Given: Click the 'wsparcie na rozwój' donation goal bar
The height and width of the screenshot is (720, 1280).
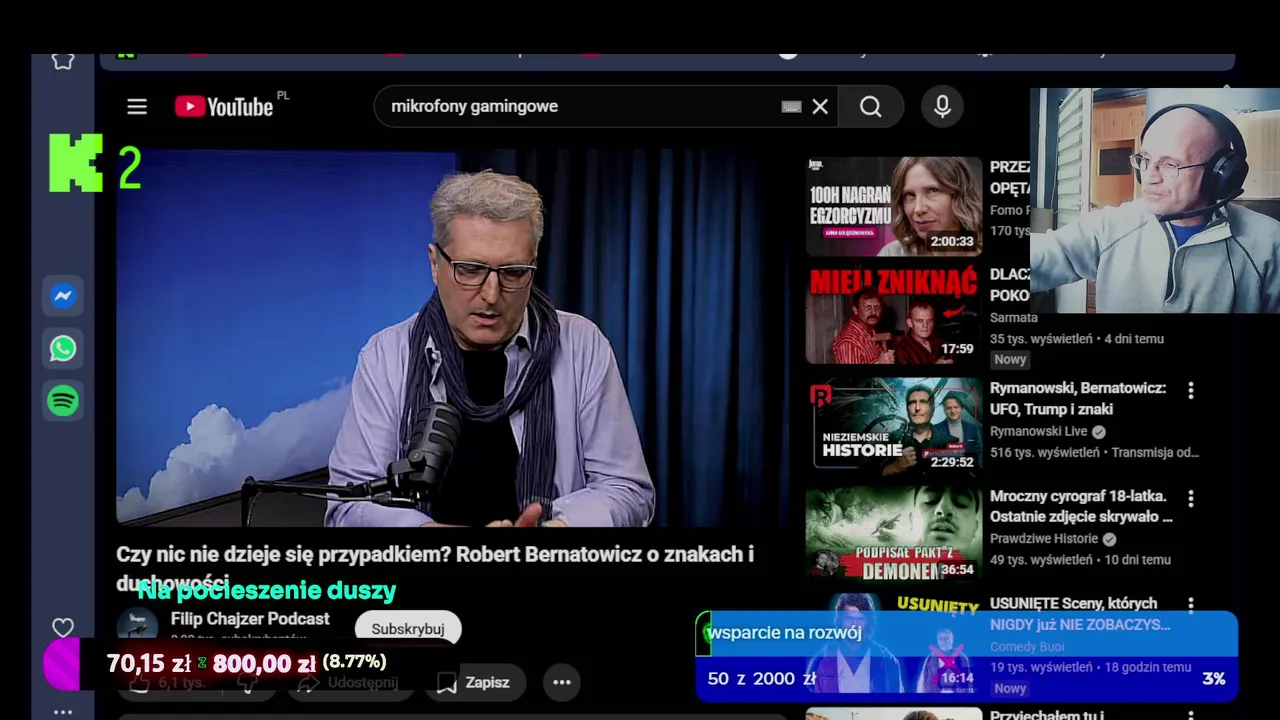Looking at the screenshot, I should pos(966,656).
